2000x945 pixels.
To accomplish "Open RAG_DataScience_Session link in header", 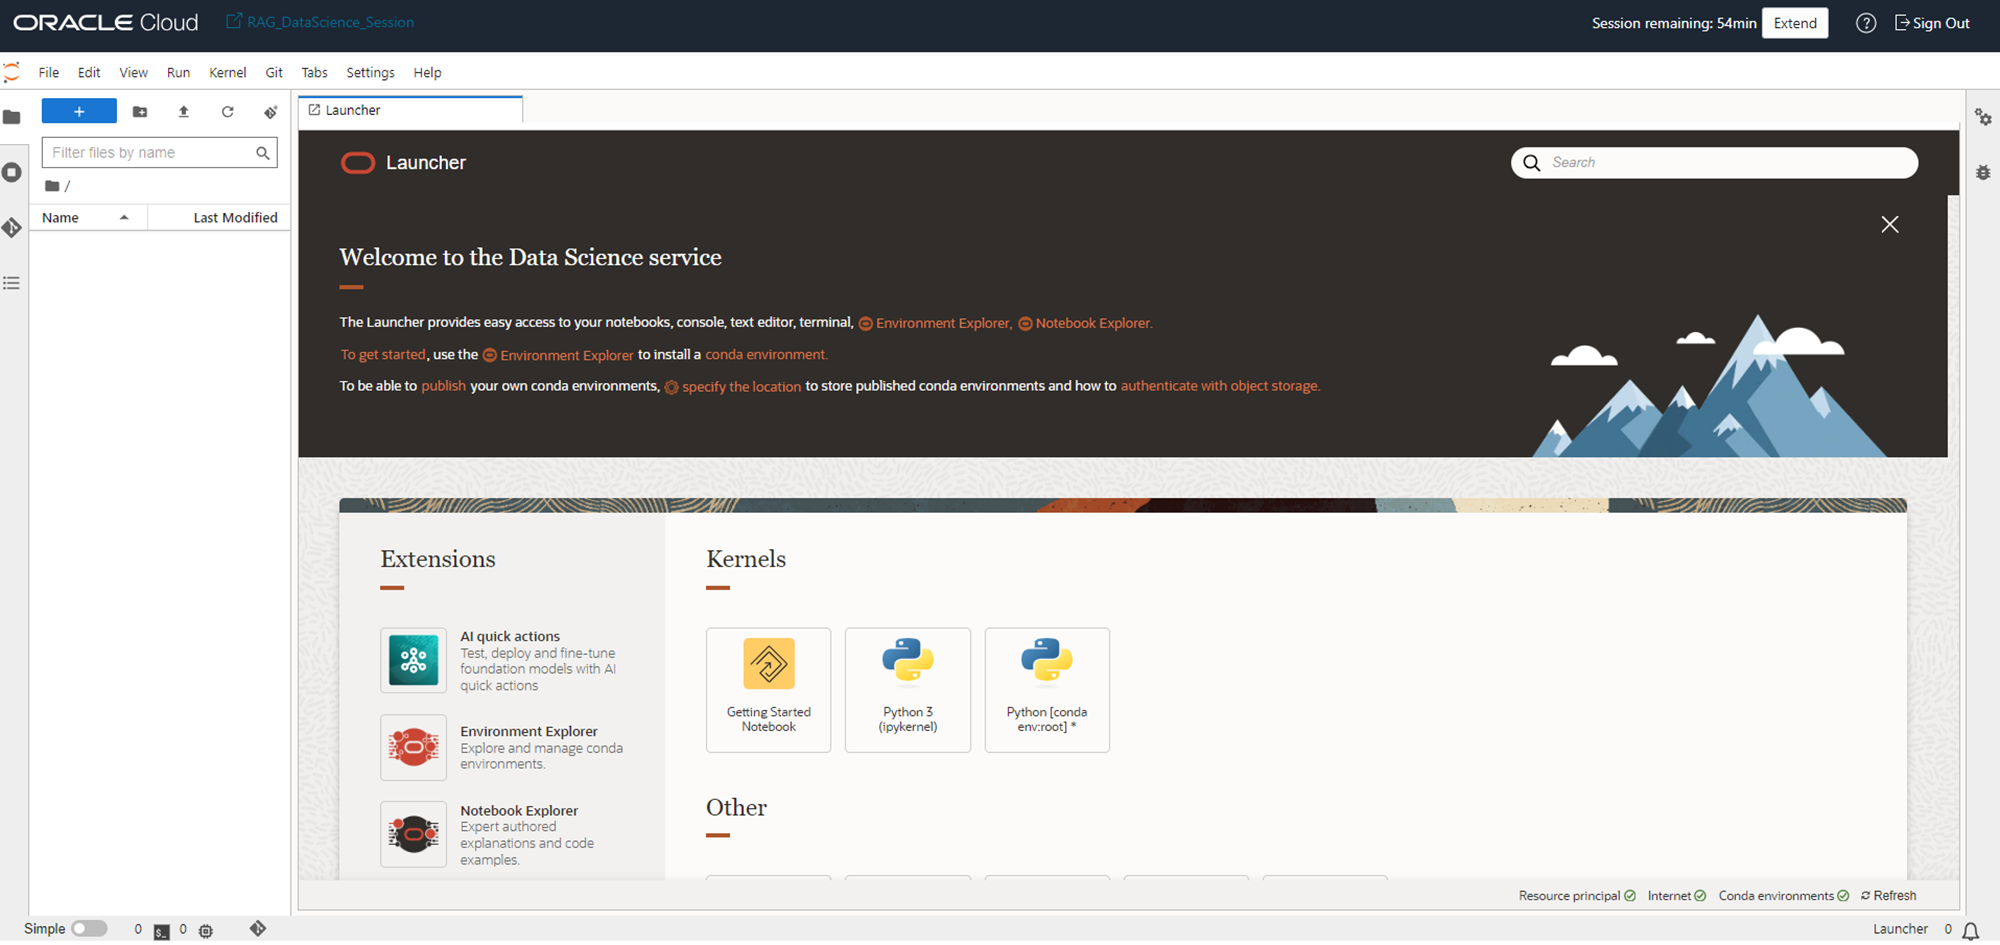I will coord(320,22).
